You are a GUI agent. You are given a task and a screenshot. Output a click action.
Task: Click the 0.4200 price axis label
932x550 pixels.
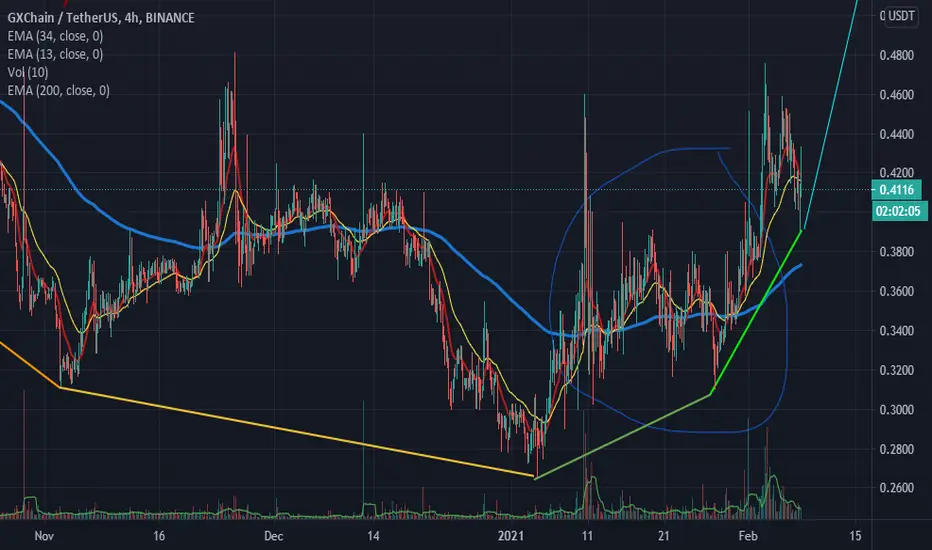(896, 173)
